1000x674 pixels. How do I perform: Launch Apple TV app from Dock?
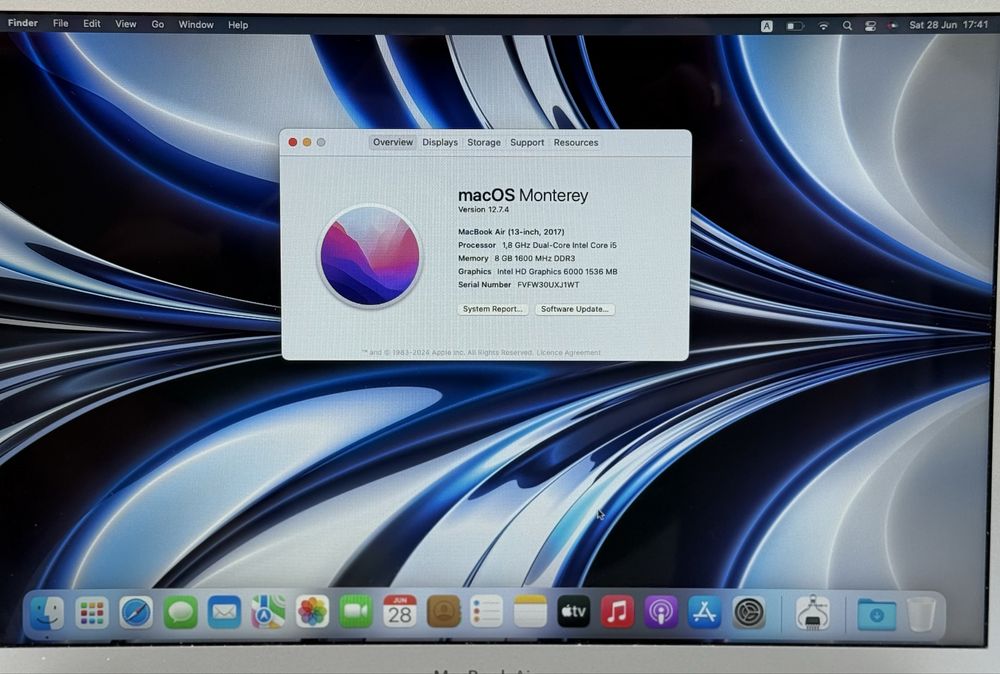click(574, 612)
